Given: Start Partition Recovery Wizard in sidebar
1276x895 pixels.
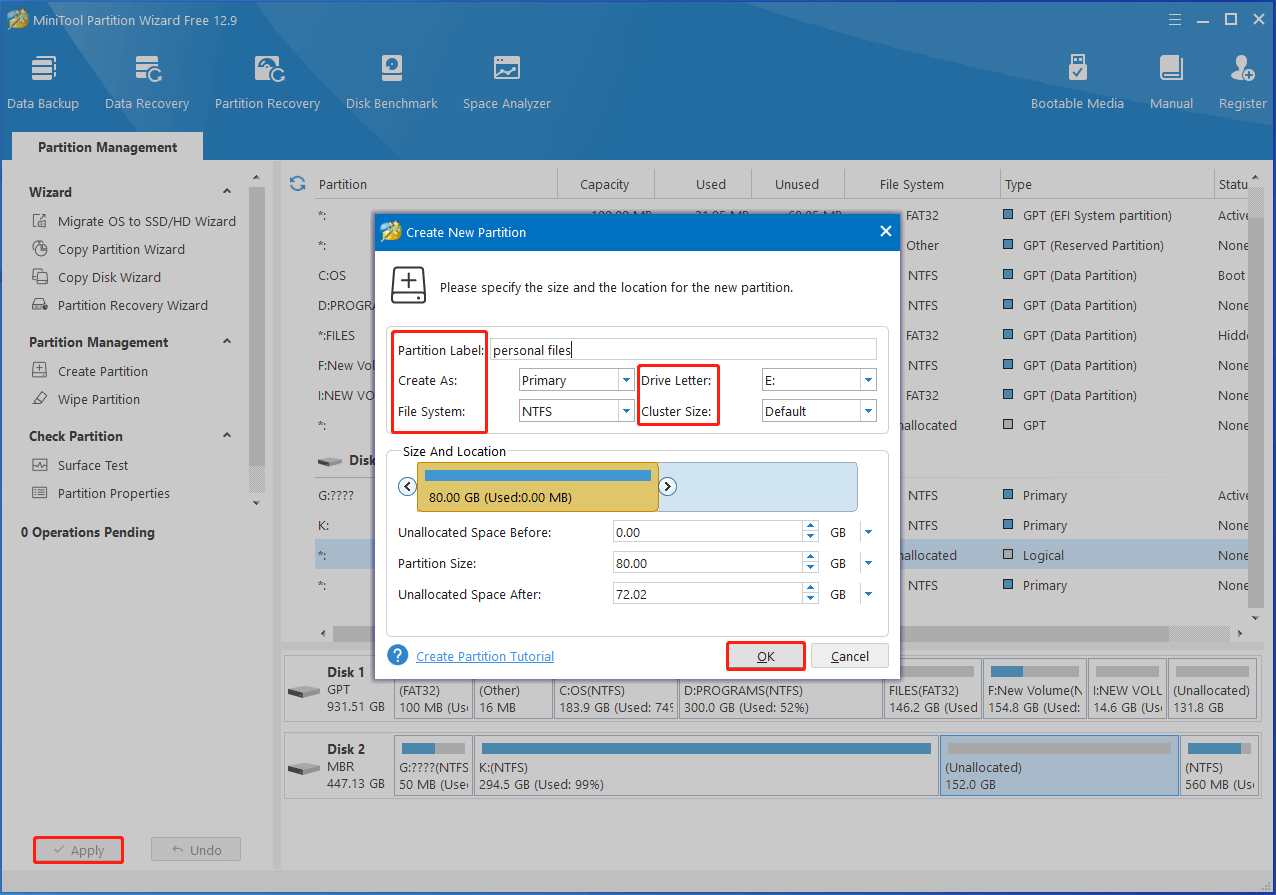Looking at the screenshot, I should pyautogui.click(x=121, y=305).
